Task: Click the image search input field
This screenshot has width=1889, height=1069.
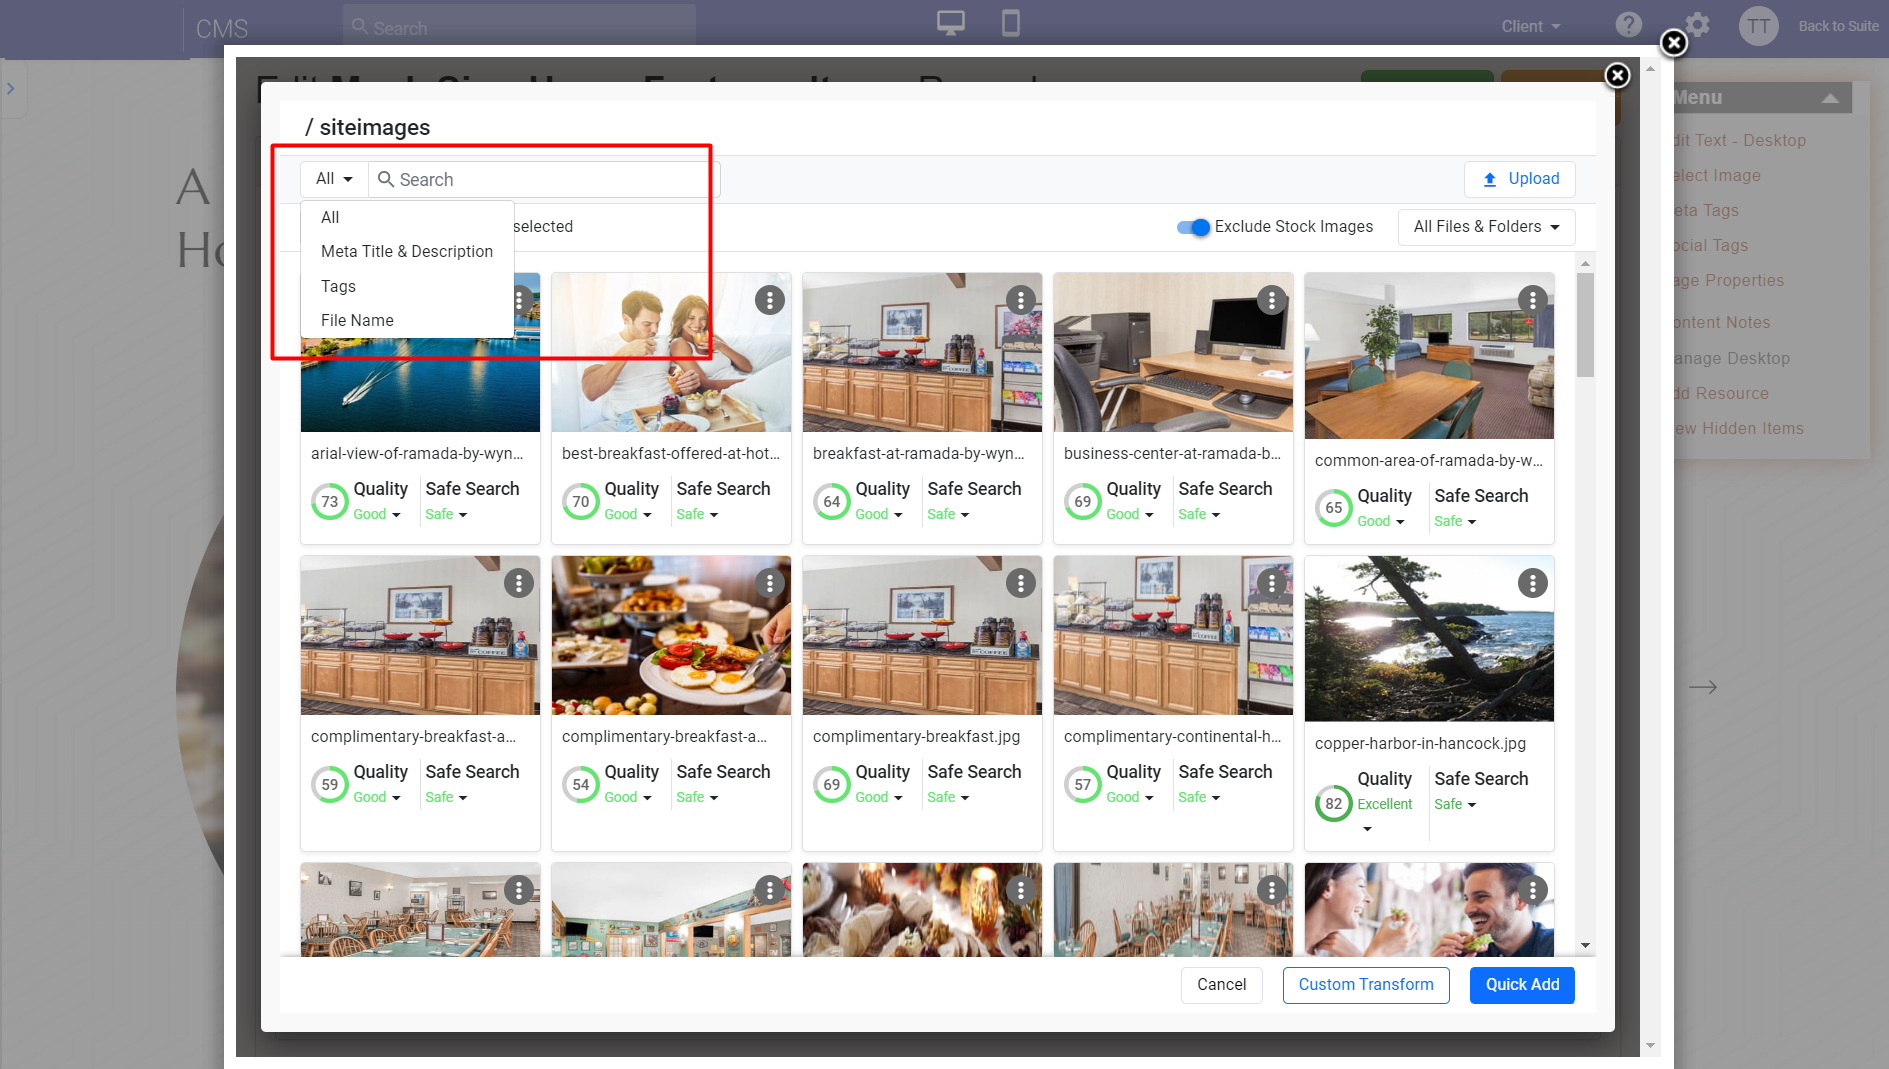Action: click(x=544, y=179)
